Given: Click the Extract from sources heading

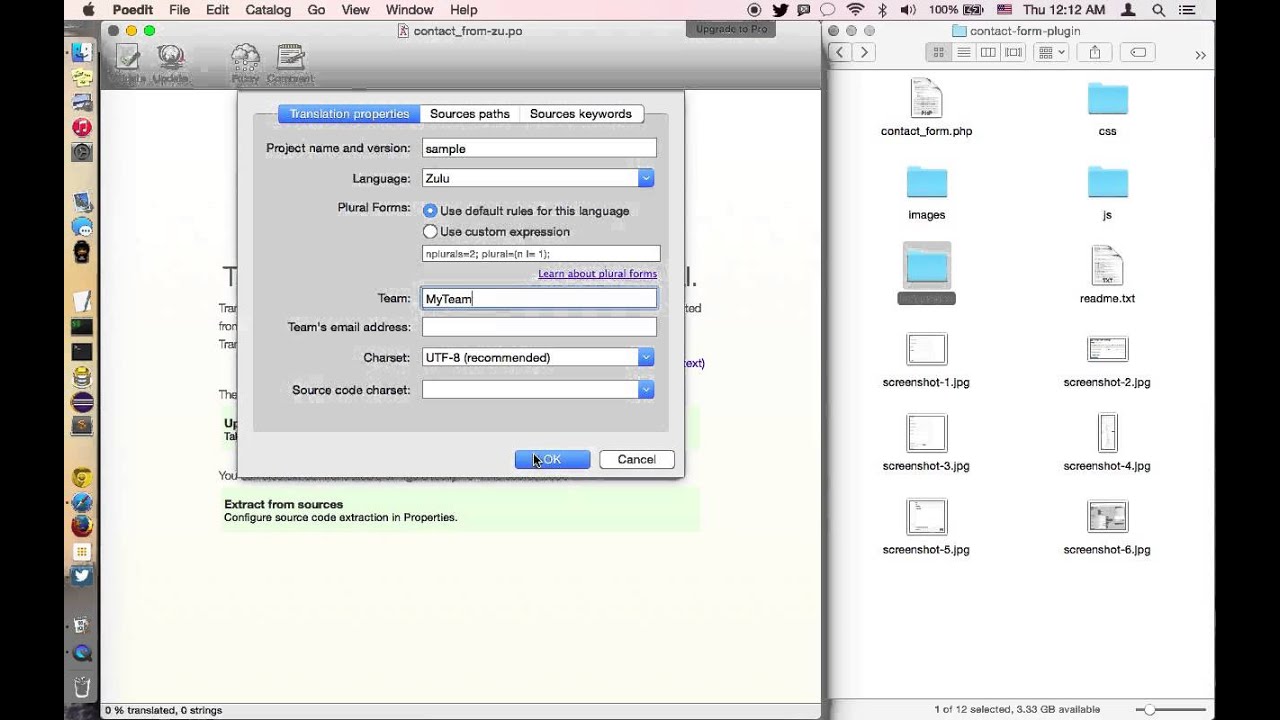Looking at the screenshot, I should 283,504.
